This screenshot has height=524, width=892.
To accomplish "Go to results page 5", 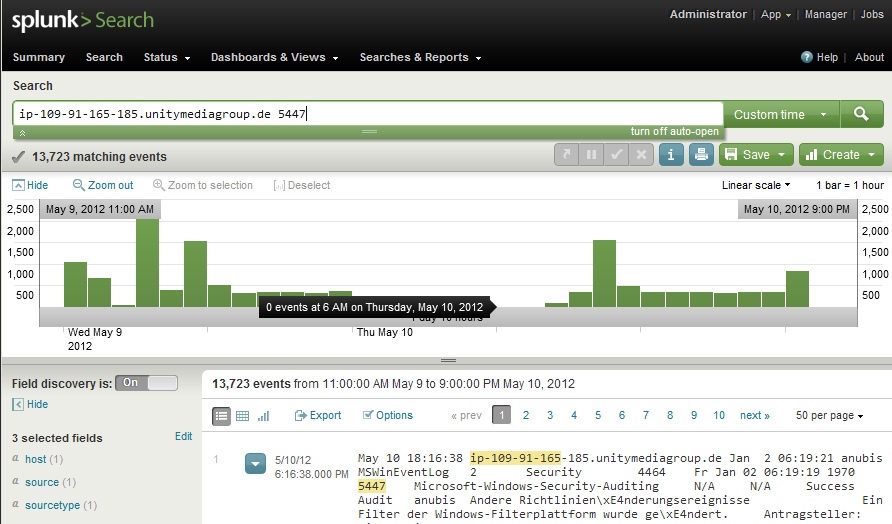I will coord(598,415).
